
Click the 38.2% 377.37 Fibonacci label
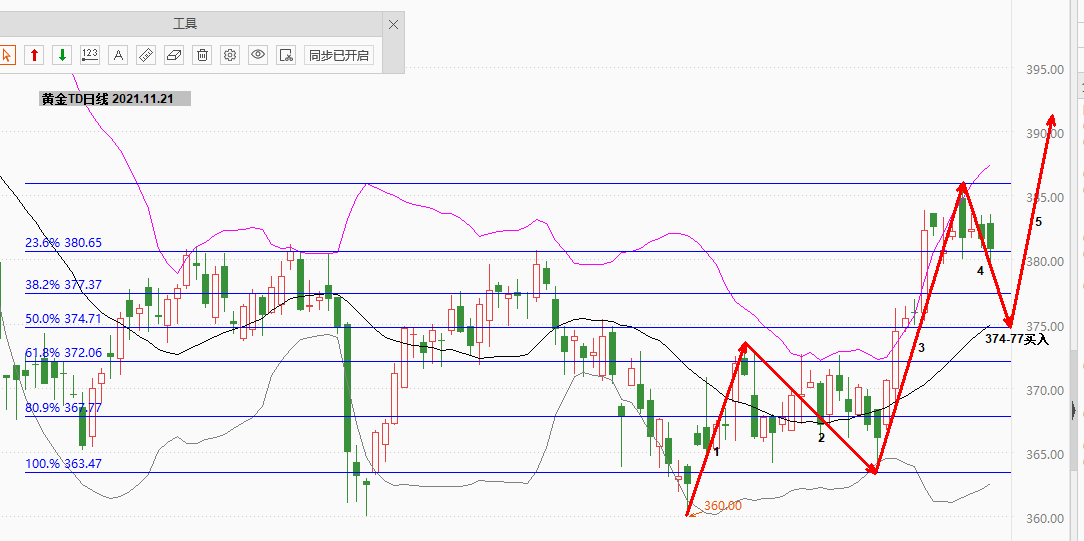pyautogui.click(x=64, y=285)
